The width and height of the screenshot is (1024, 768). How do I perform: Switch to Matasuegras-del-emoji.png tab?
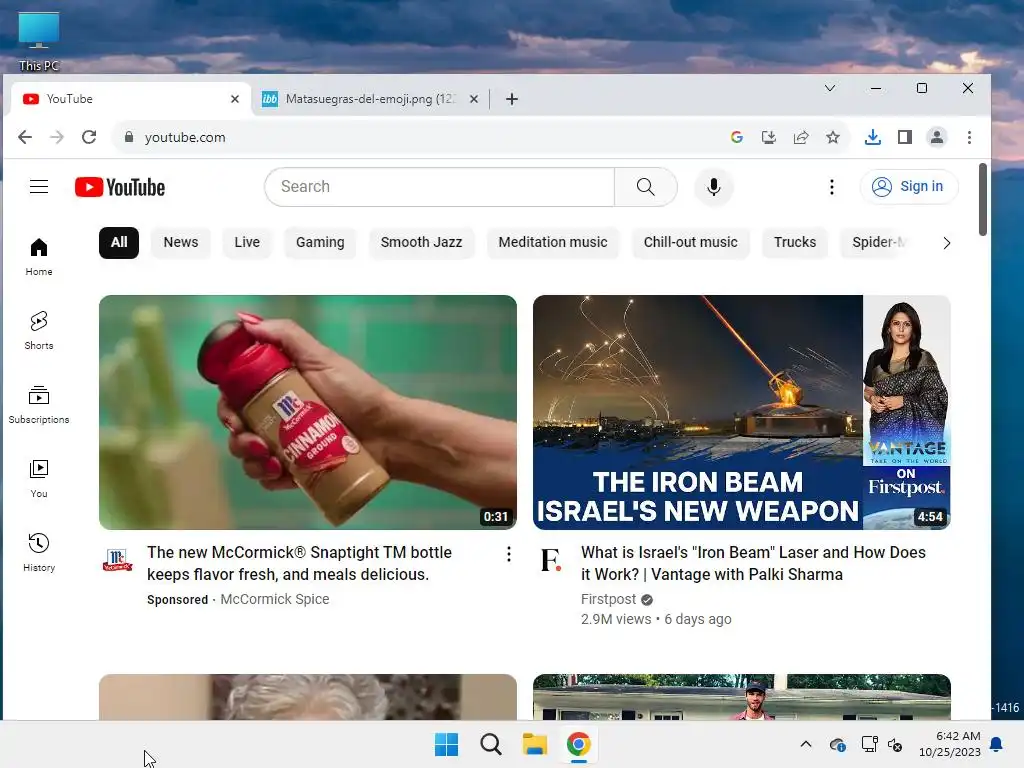click(370, 99)
